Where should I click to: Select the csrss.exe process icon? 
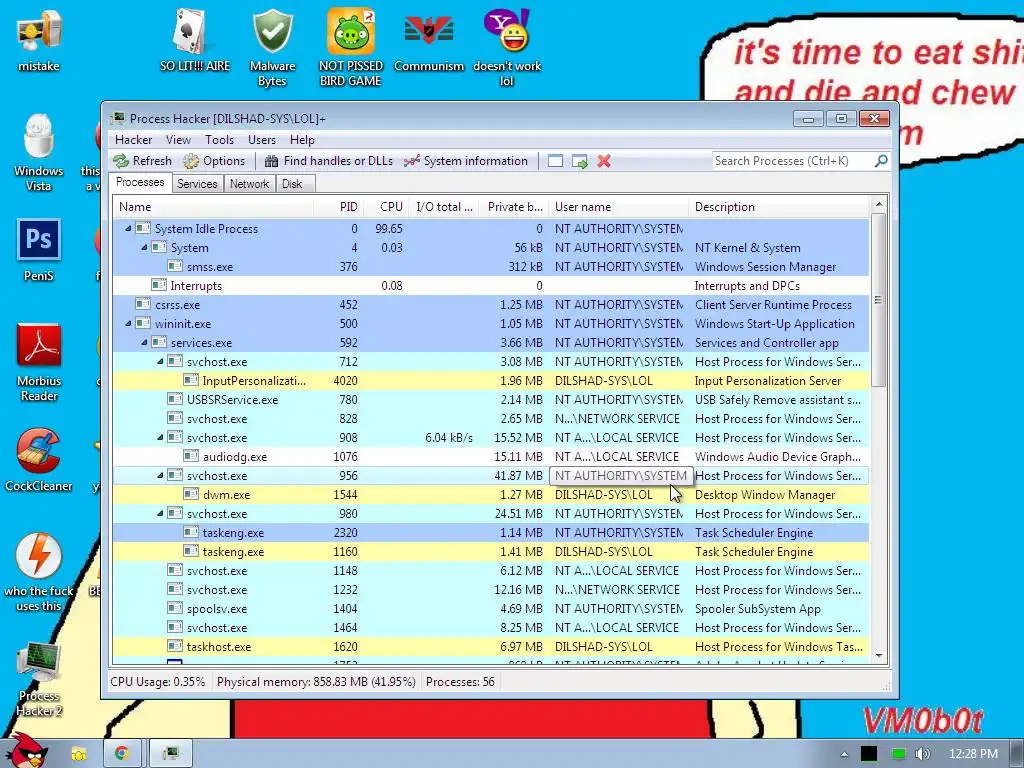[143, 304]
